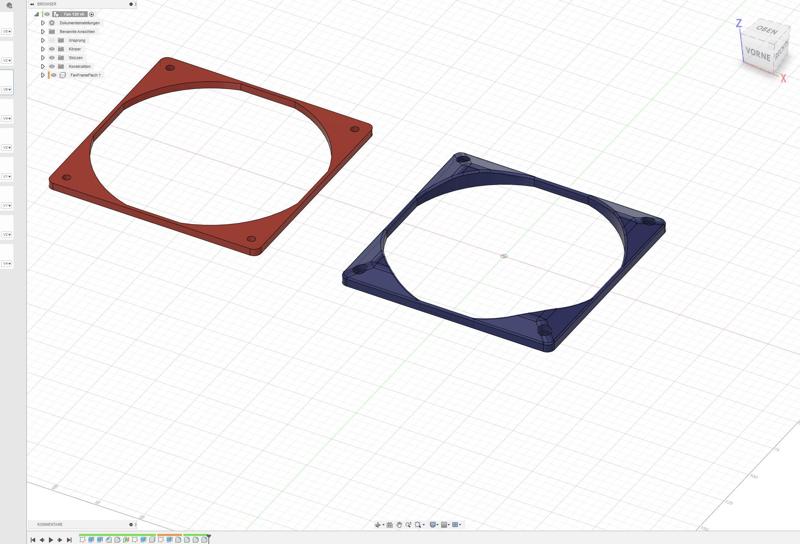
Task: Open the Viewports layout icon
Action: click(x=455, y=525)
